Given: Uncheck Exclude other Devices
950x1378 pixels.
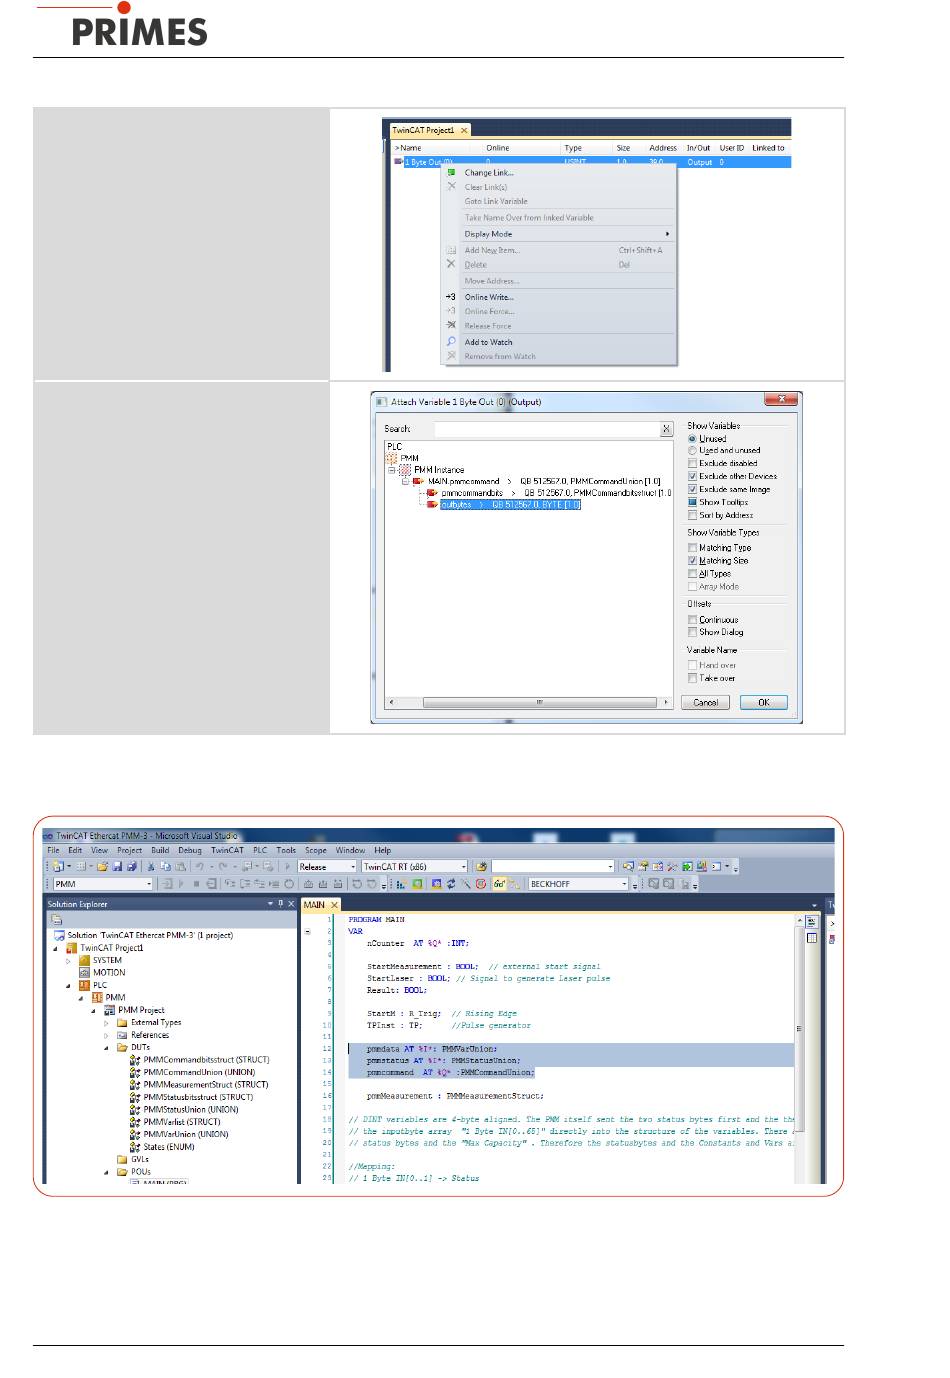Looking at the screenshot, I should point(692,477).
